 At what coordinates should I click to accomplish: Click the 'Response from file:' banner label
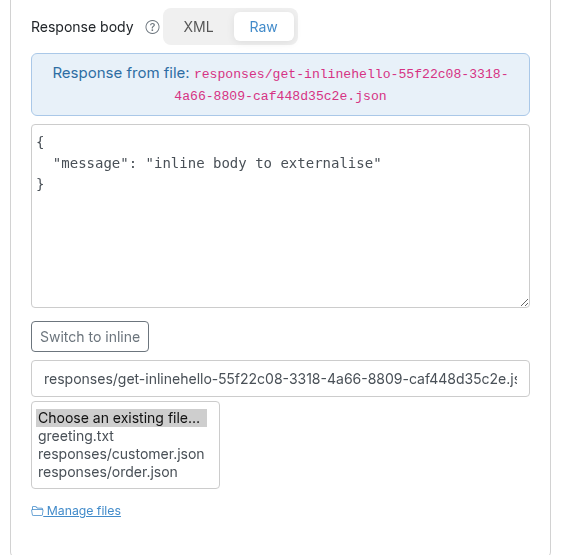tap(121, 73)
